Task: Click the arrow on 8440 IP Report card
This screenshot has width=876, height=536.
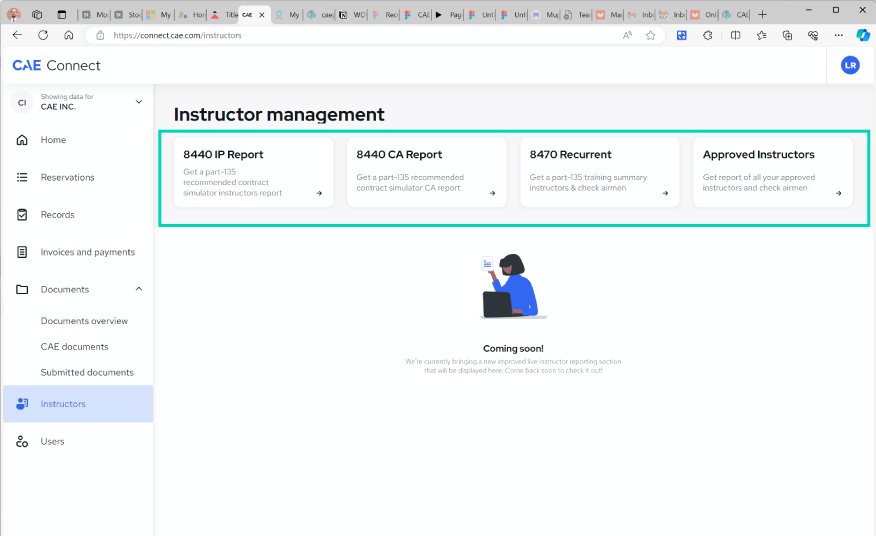Action: (319, 193)
